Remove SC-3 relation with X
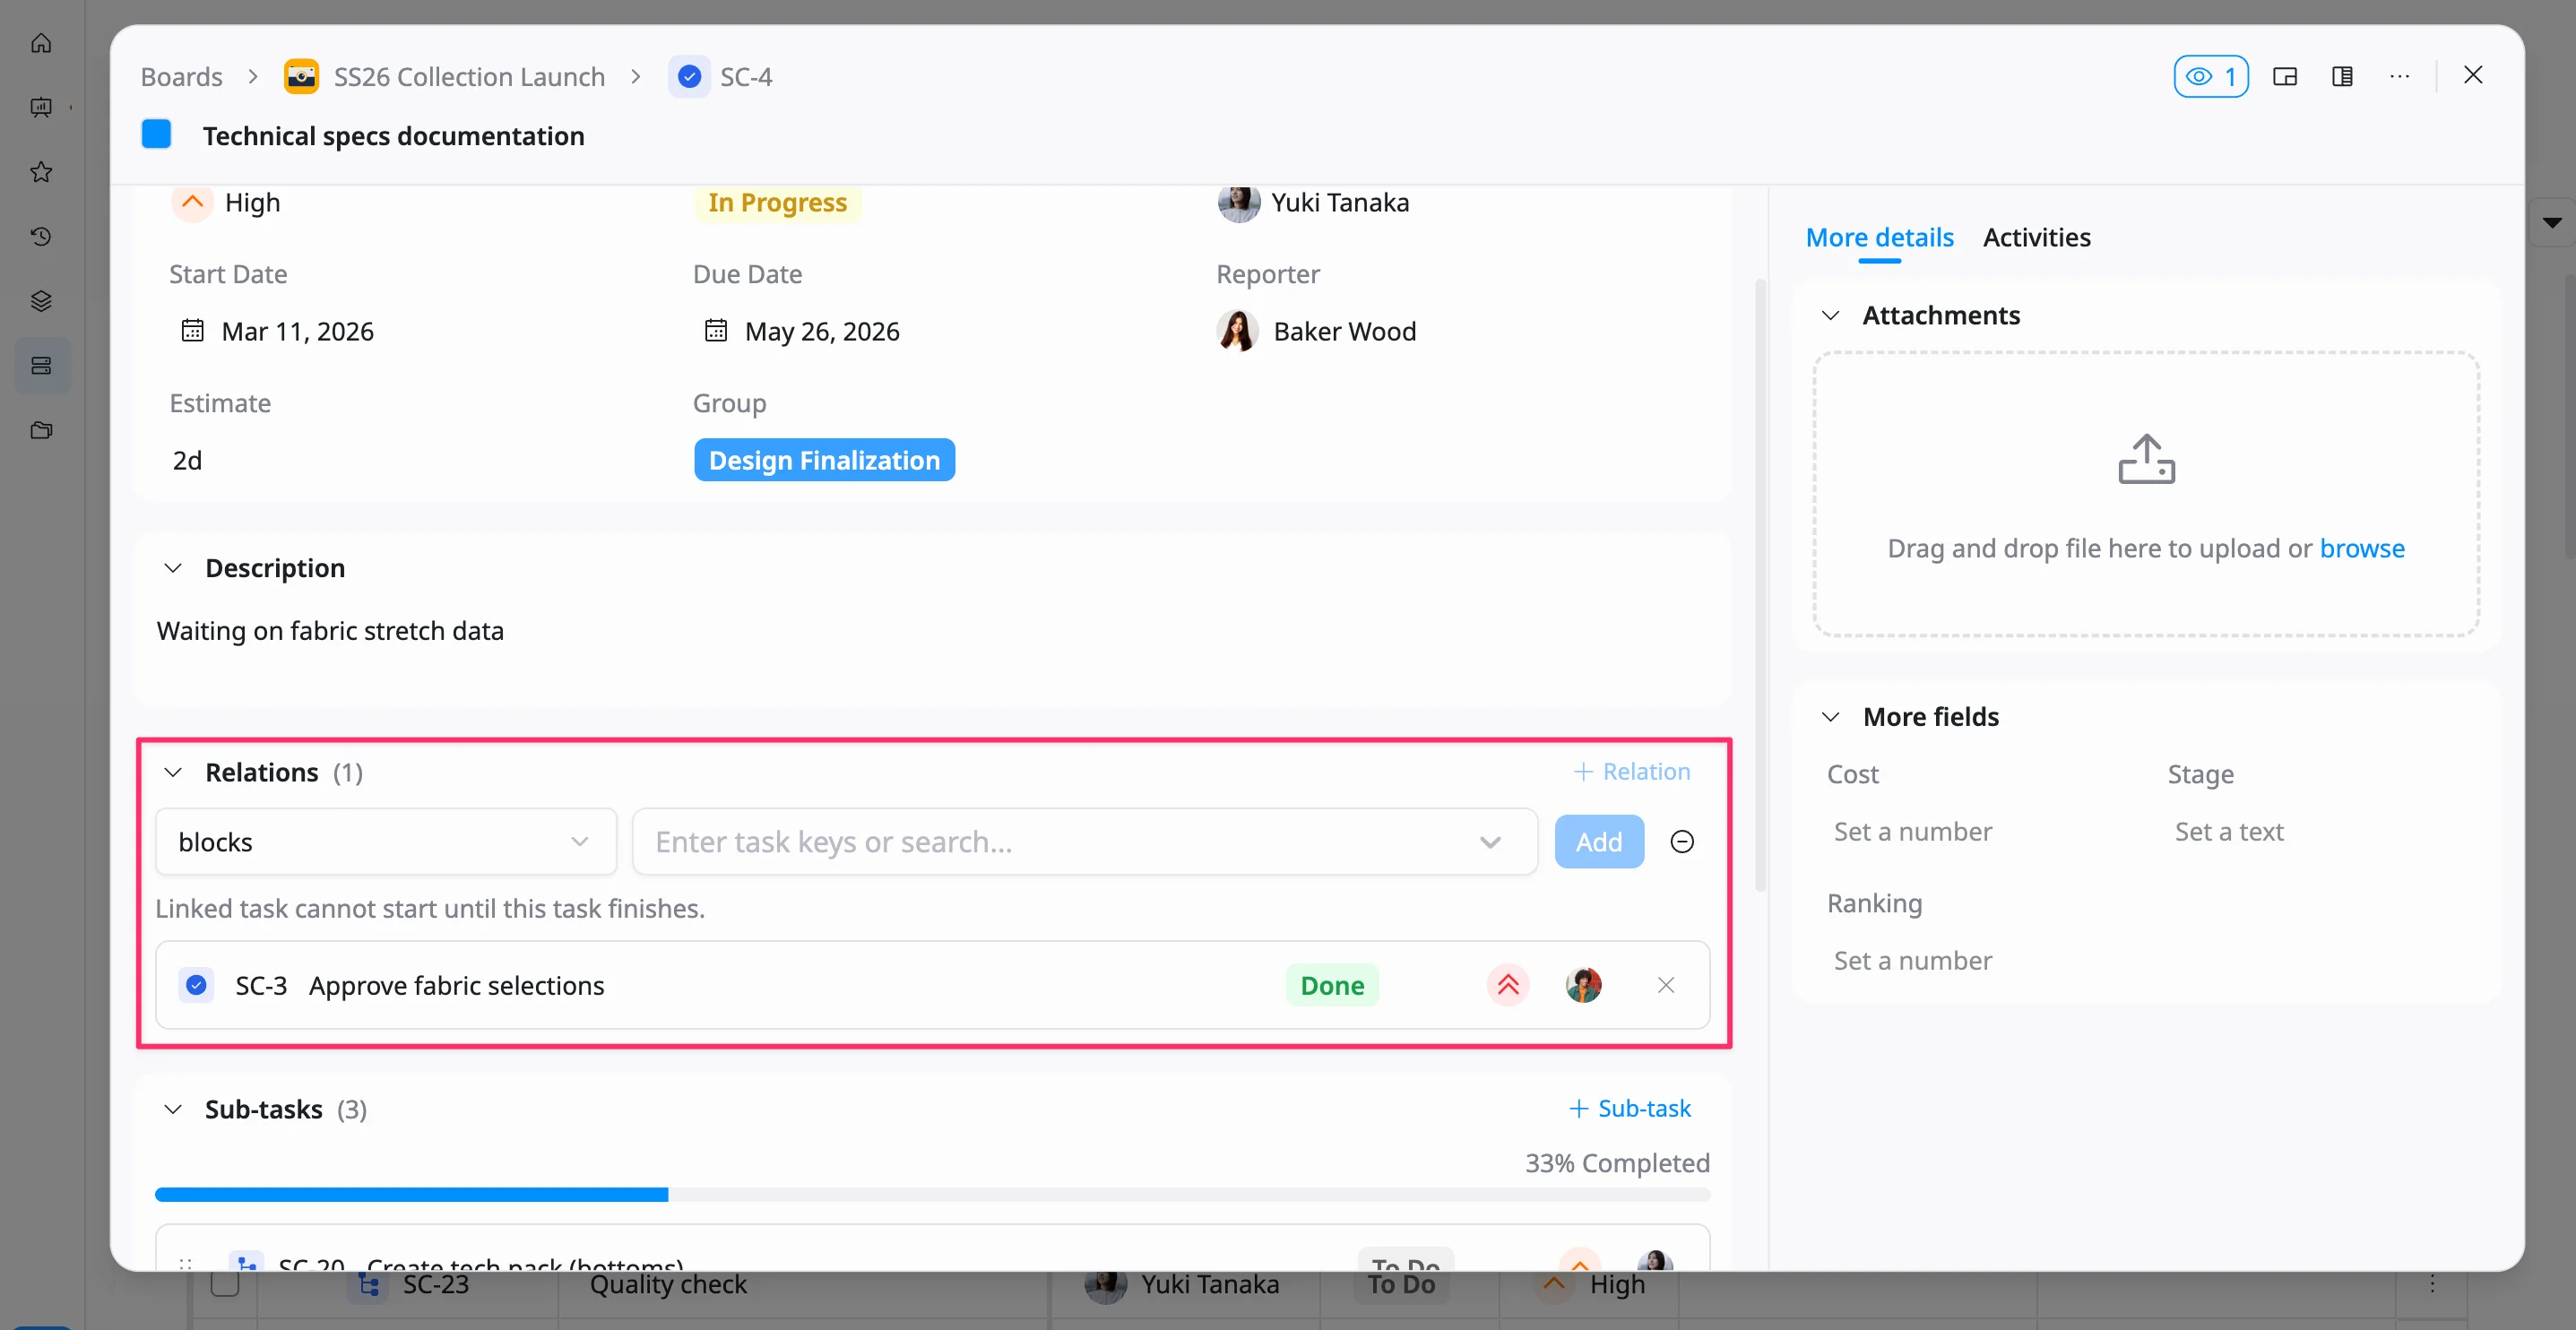 click(1665, 986)
